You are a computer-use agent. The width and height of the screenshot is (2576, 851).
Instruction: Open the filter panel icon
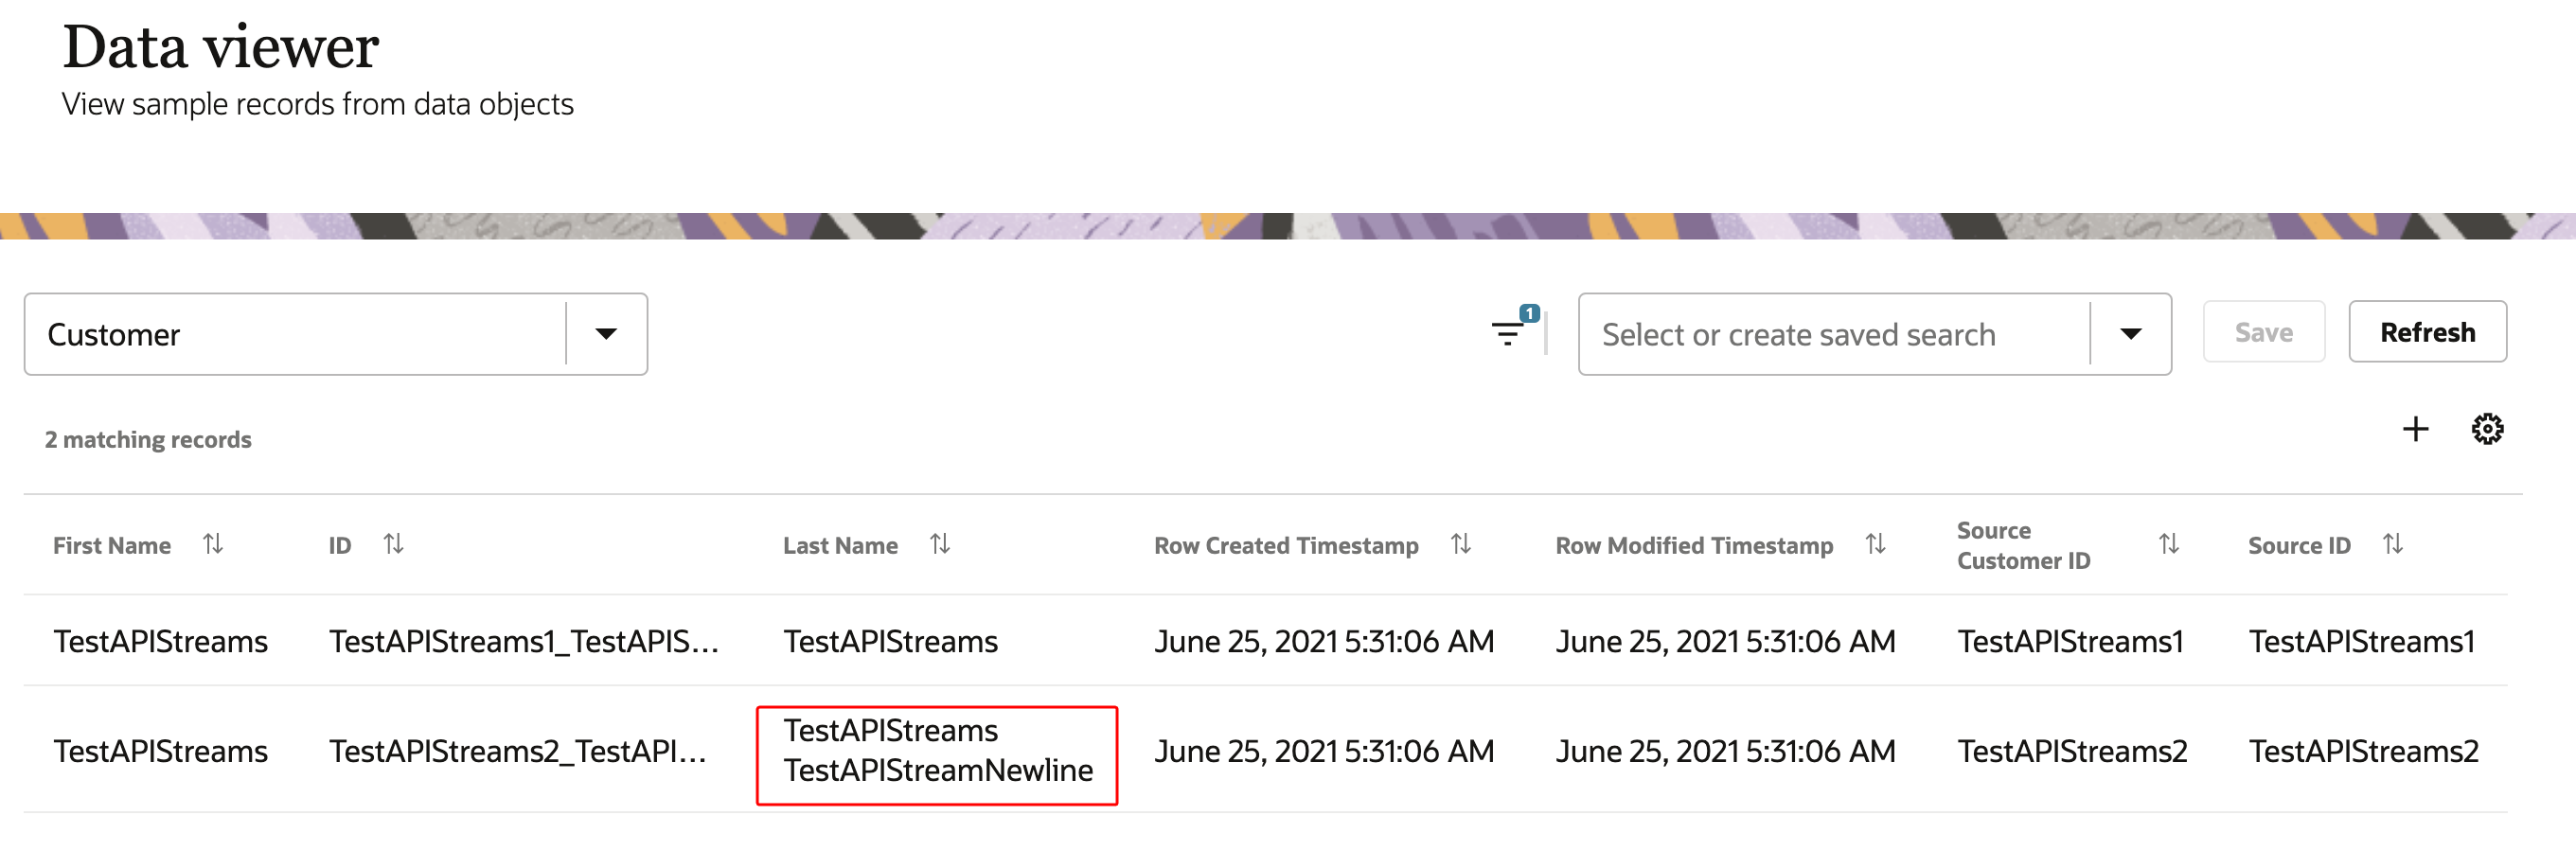click(x=1508, y=335)
